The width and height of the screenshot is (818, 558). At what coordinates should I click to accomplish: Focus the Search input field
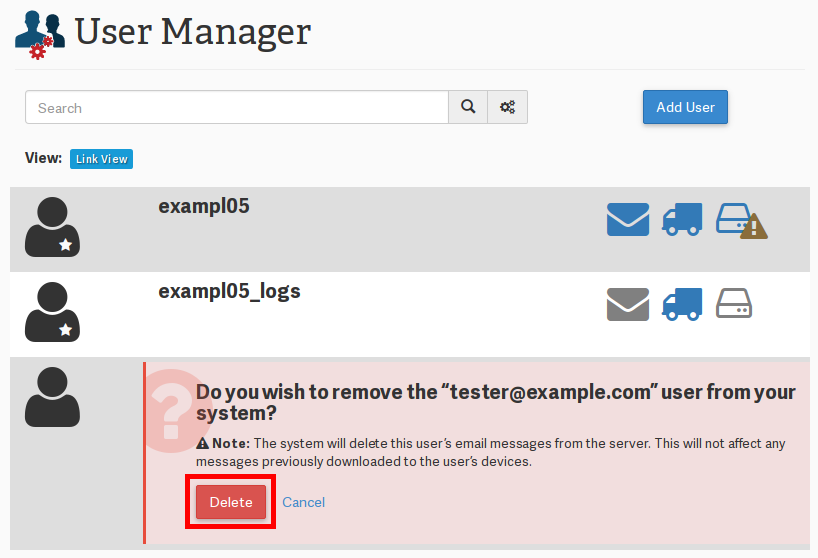(x=237, y=107)
